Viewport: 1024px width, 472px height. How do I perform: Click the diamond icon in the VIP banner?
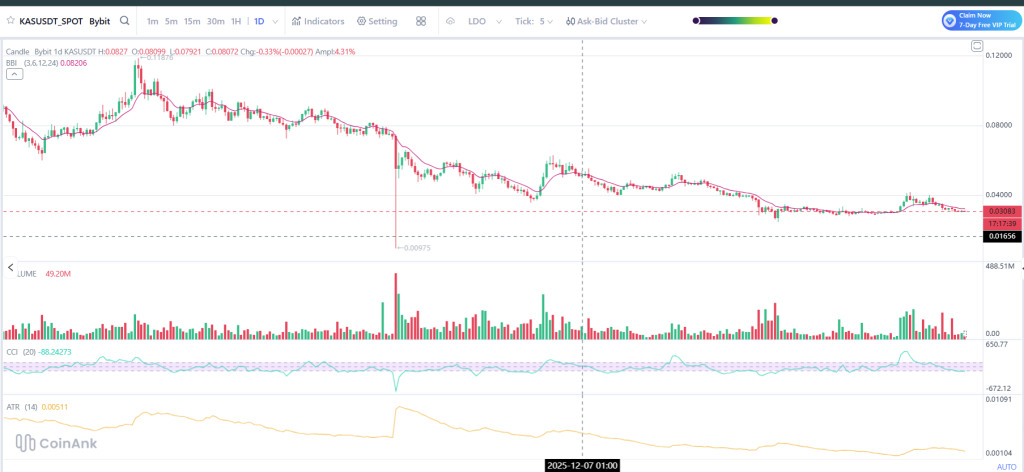pyautogui.click(x=950, y=20)
